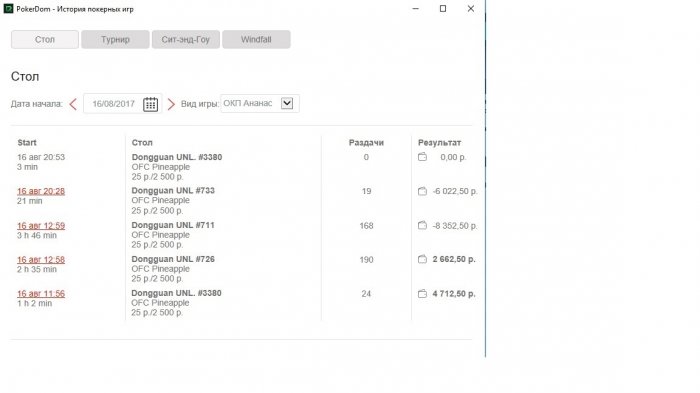Click wallet icon next to -8 352,50 р.
The width and height of the screenshot is (700, 393).
click(x=422, y=226)
